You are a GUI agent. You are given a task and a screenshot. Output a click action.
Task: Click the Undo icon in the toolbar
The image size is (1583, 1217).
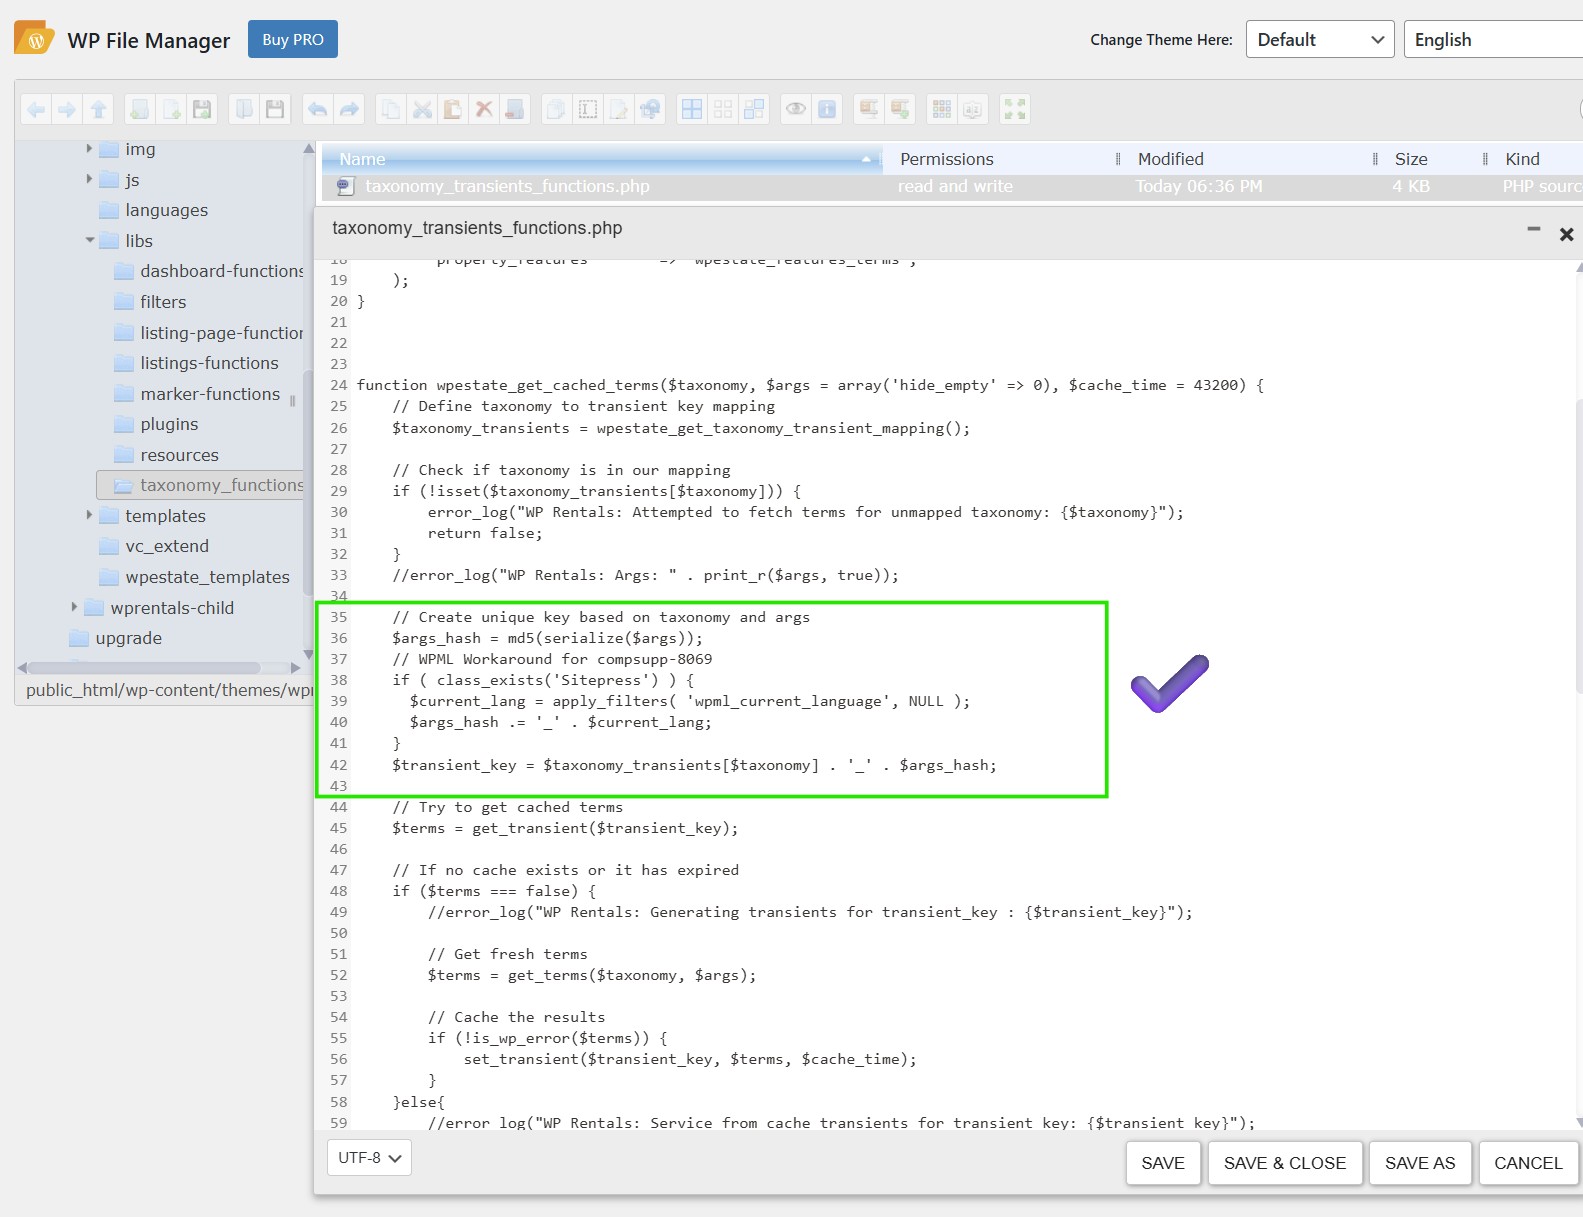pyautogui.click(x=318, y=110)
